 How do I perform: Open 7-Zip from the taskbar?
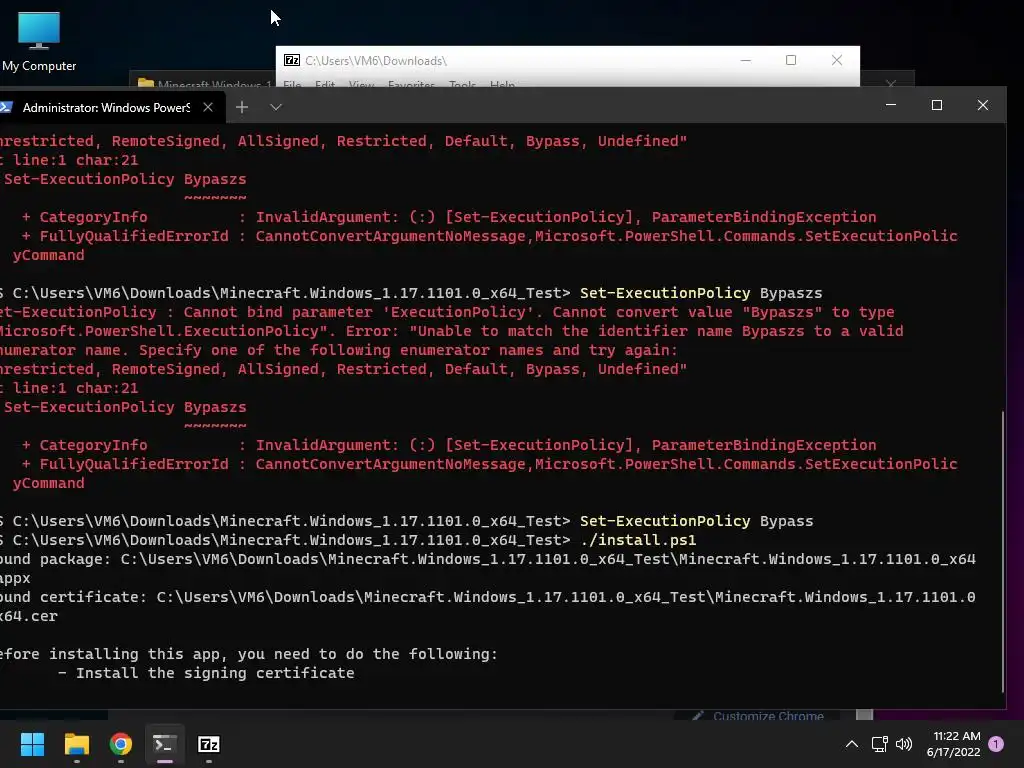pyautogui.click(x=208, y=744)
